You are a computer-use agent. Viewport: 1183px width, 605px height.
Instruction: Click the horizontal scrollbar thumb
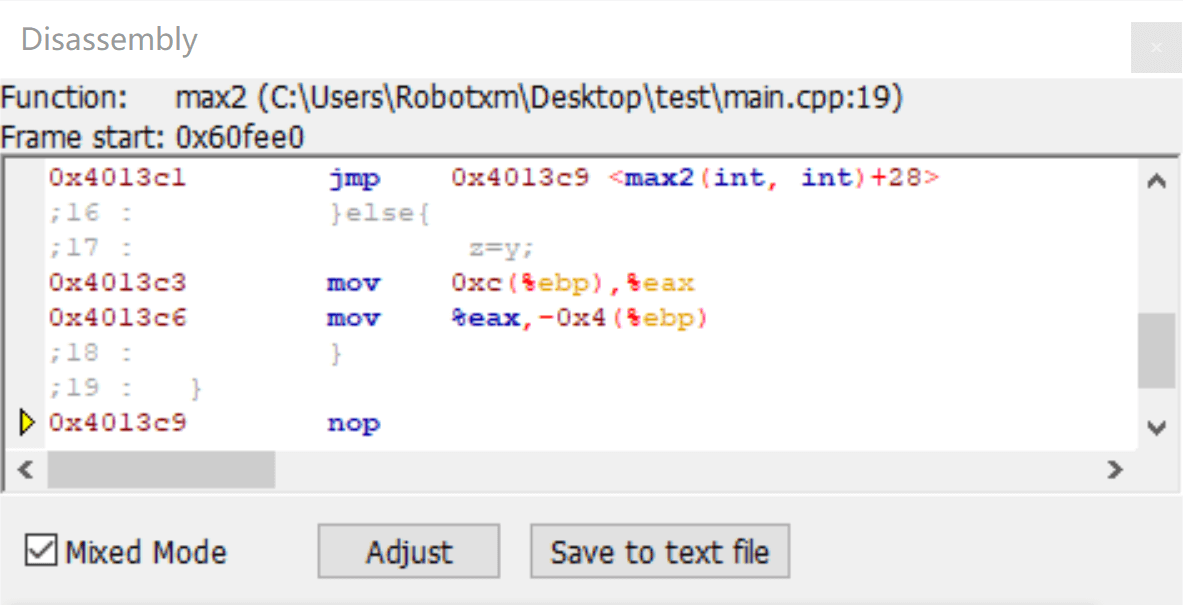(160, 469)
